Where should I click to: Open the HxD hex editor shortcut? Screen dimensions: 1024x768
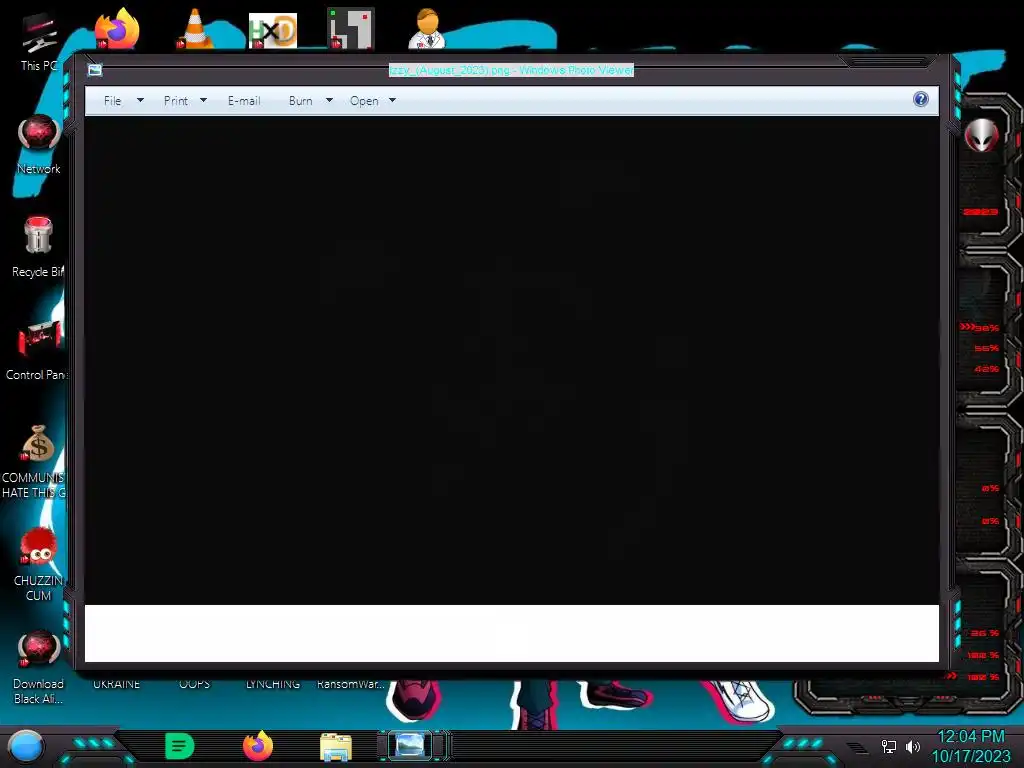click(x=273, y=30)
